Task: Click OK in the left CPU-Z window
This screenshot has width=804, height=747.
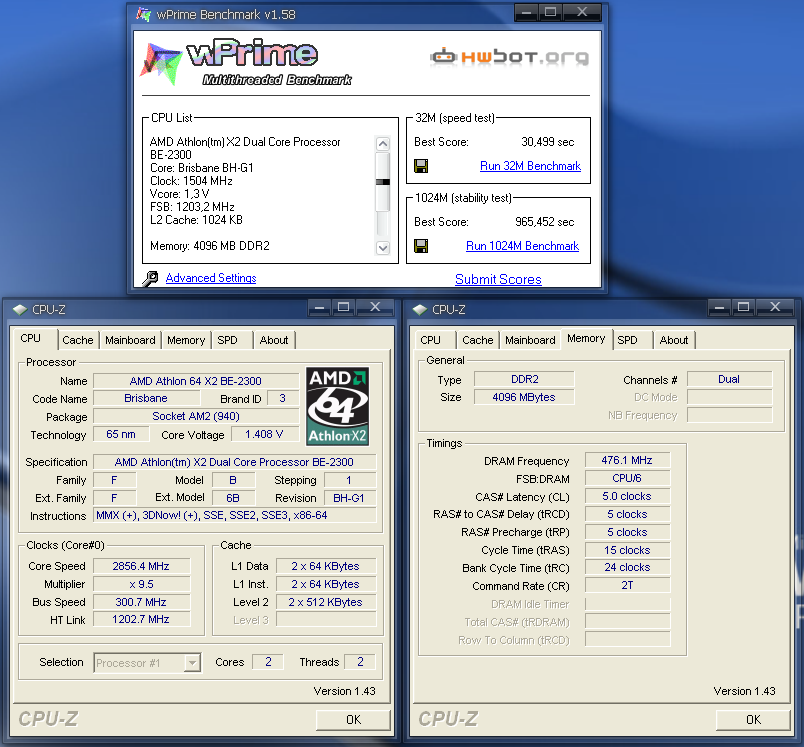Action: [353, 720]
